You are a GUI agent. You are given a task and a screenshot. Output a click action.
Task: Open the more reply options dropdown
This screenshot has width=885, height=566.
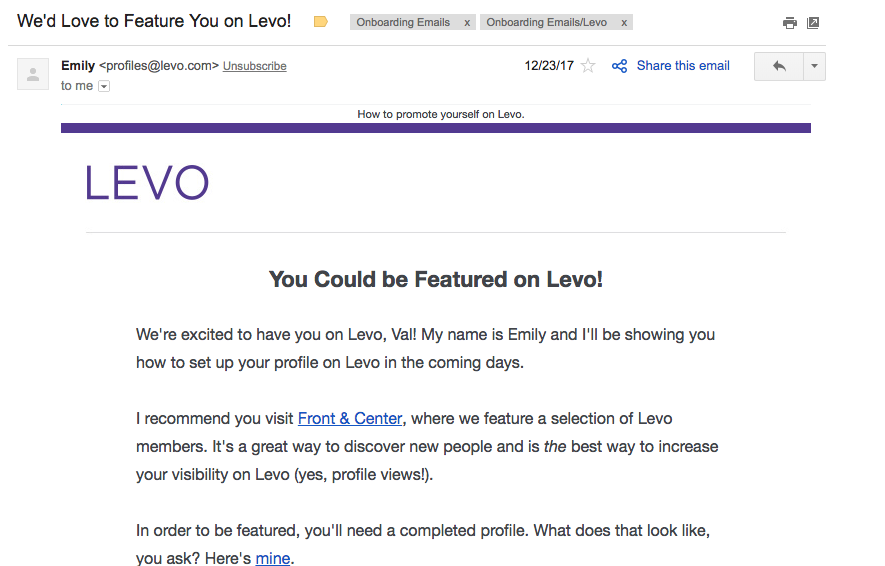point(814,66)
